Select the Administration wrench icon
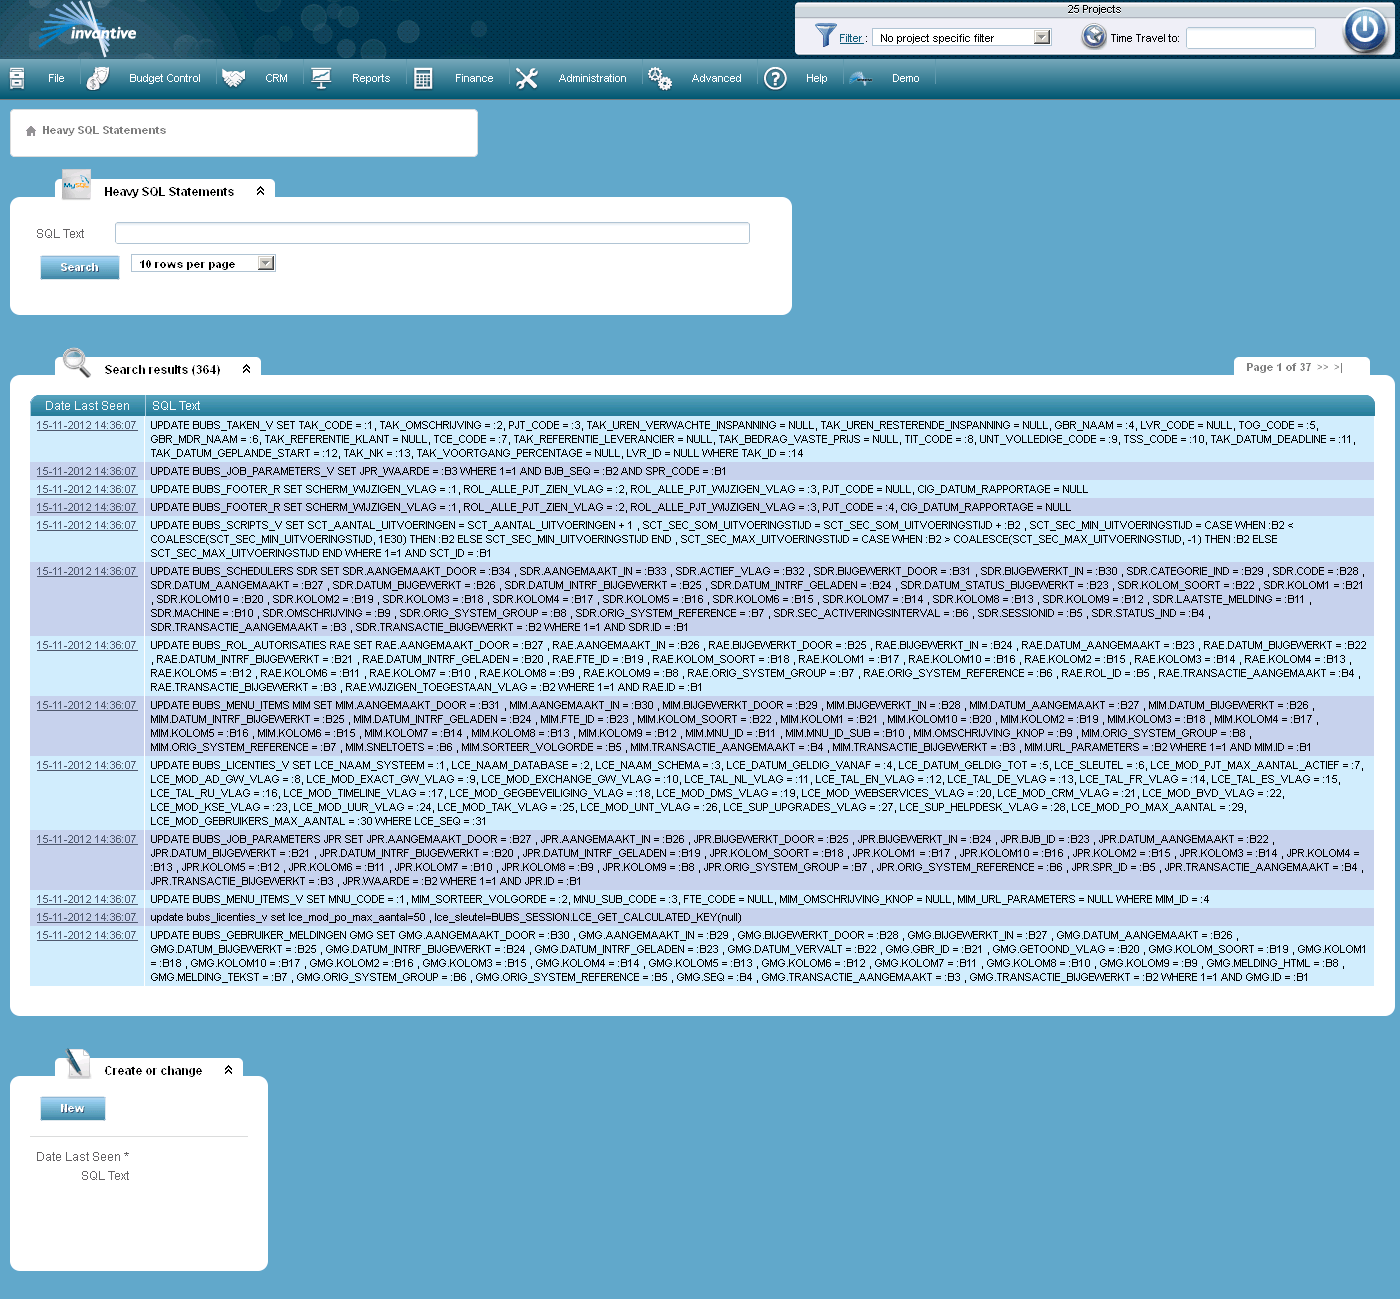This screenshot has width=1400, height=1299. [527, 78]
